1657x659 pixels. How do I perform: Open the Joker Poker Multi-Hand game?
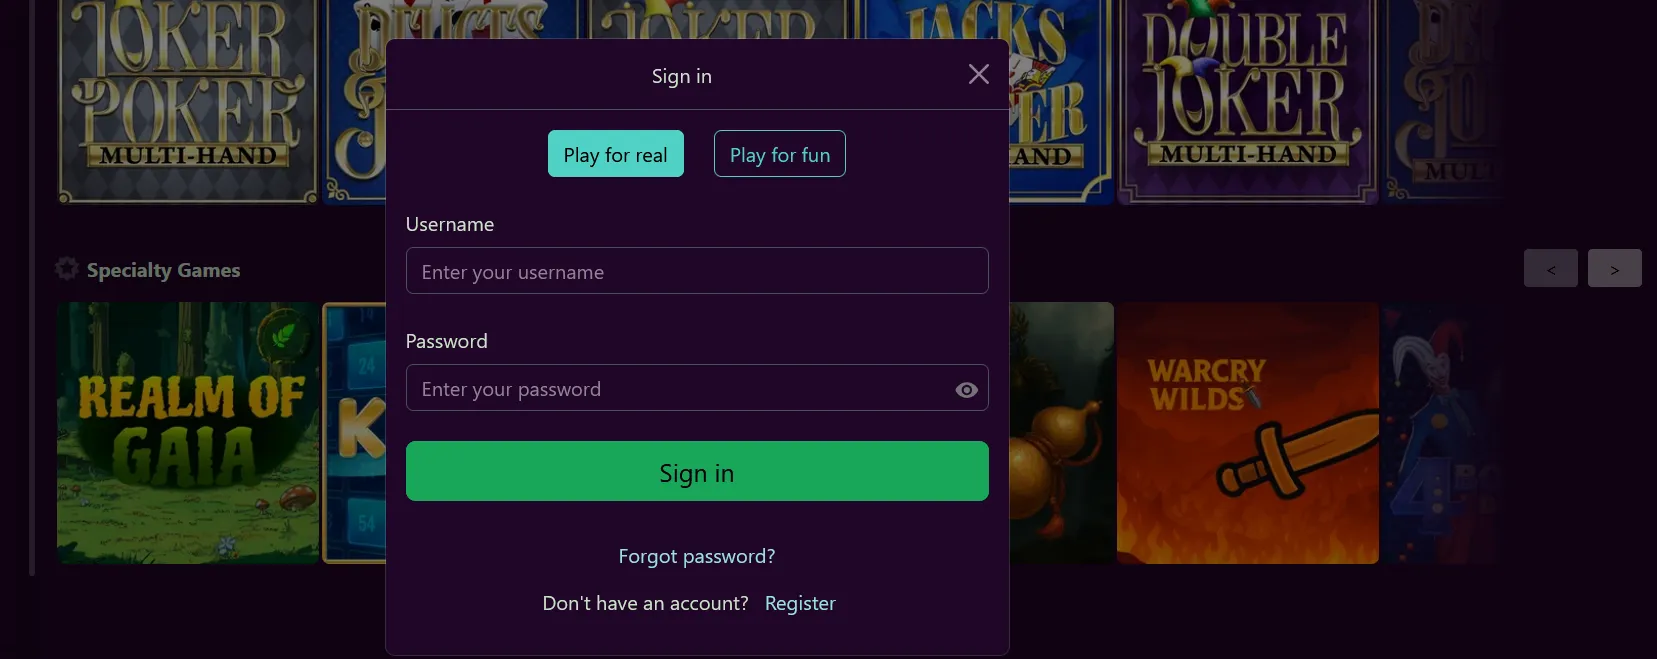(x=187, y=100)
